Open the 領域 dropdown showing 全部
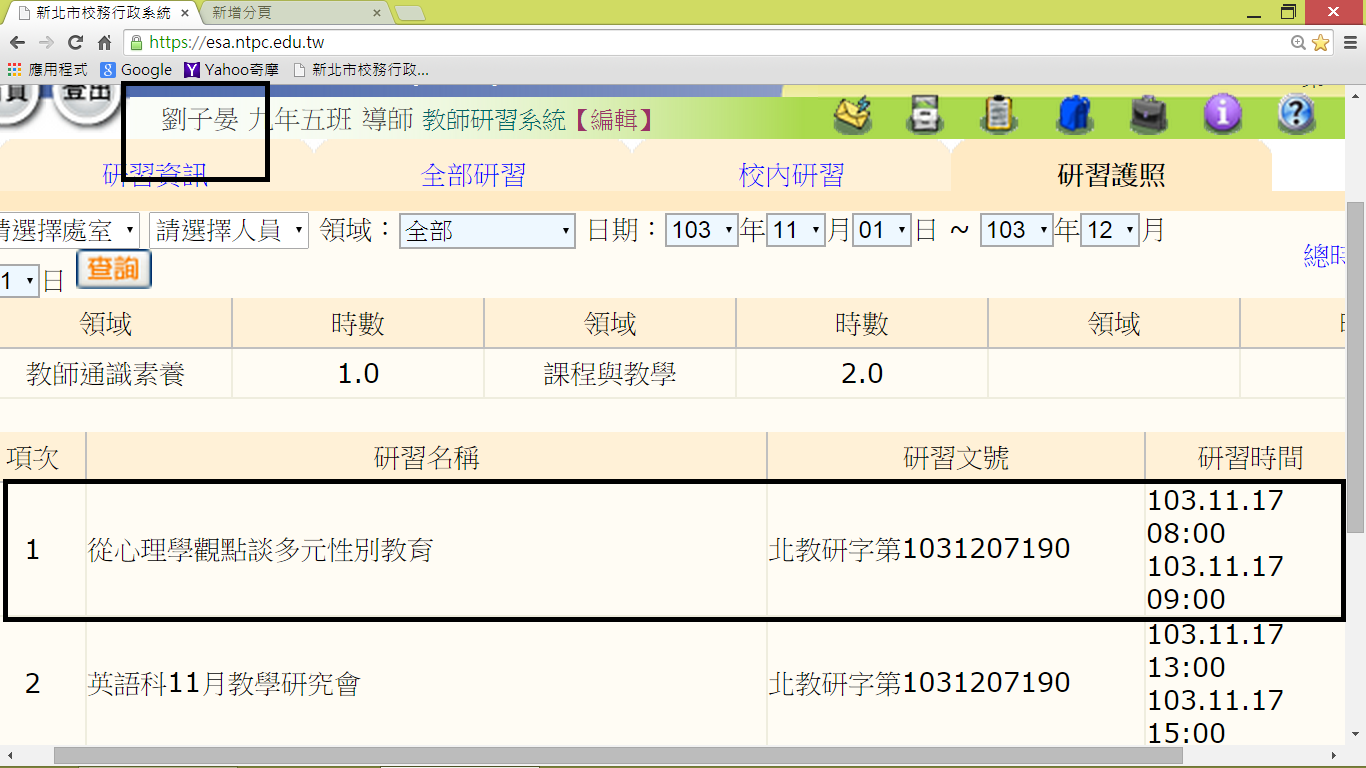Image resolution: width=1366 pixels, height=768 pixels. tap(487, 231)
